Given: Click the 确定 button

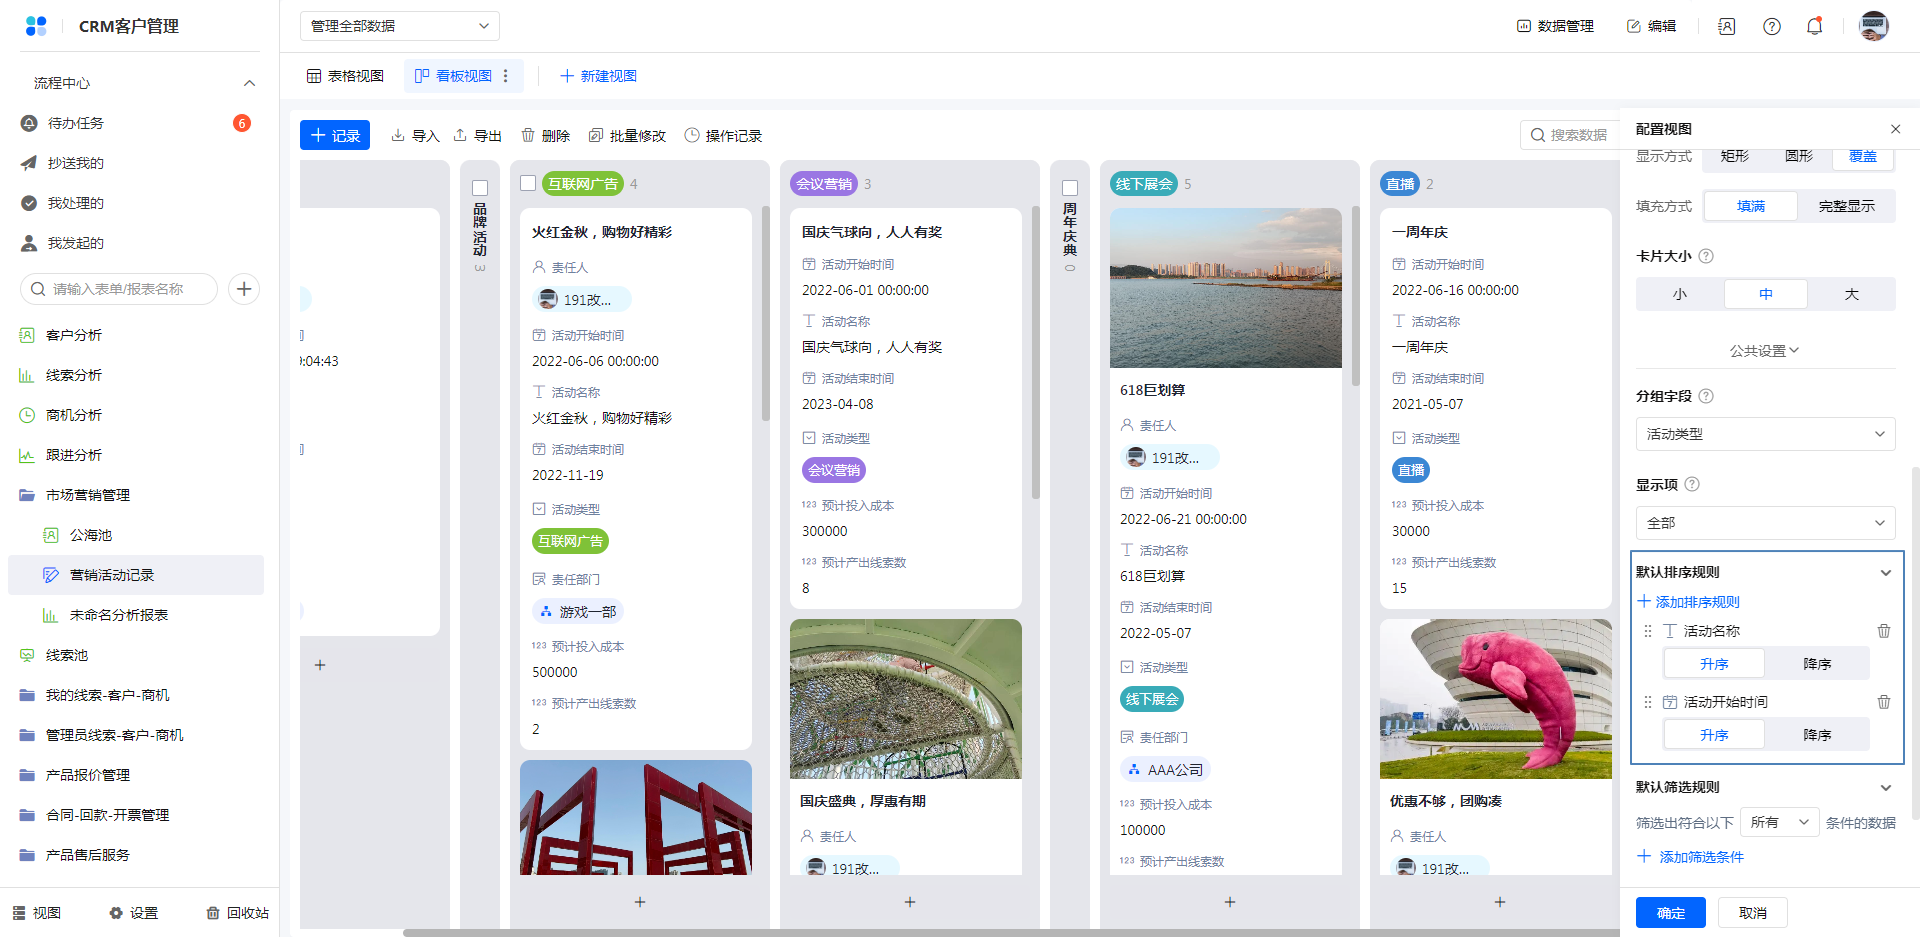Looking at the screenshot, I should pos(1670,913).
